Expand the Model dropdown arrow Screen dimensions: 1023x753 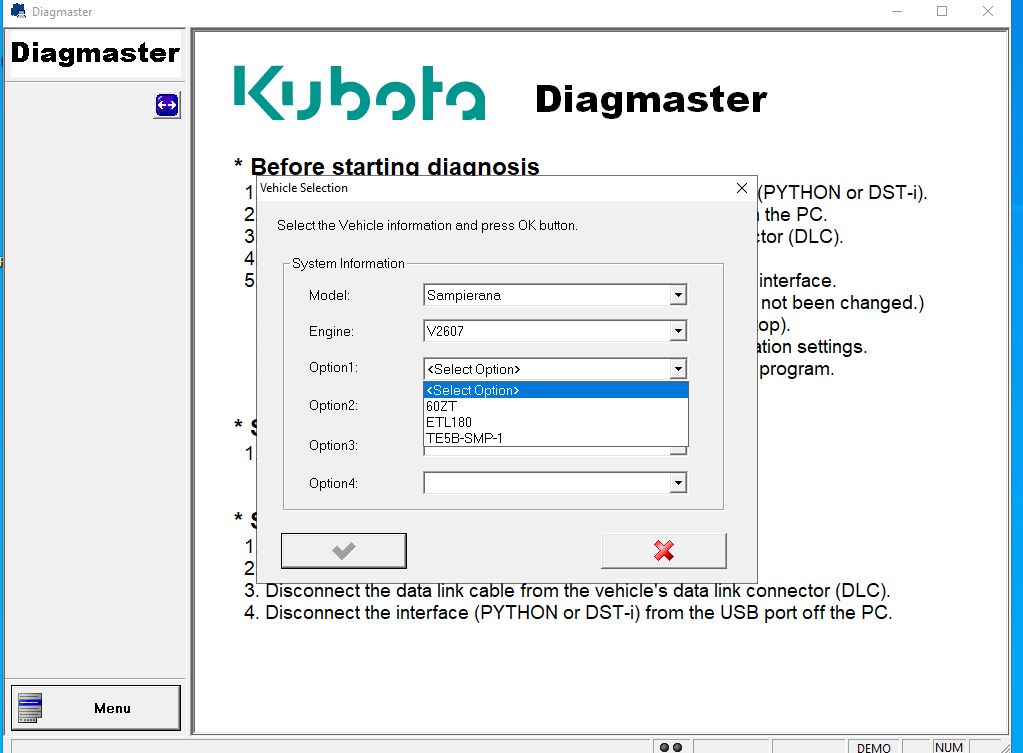tap(679, 295)
